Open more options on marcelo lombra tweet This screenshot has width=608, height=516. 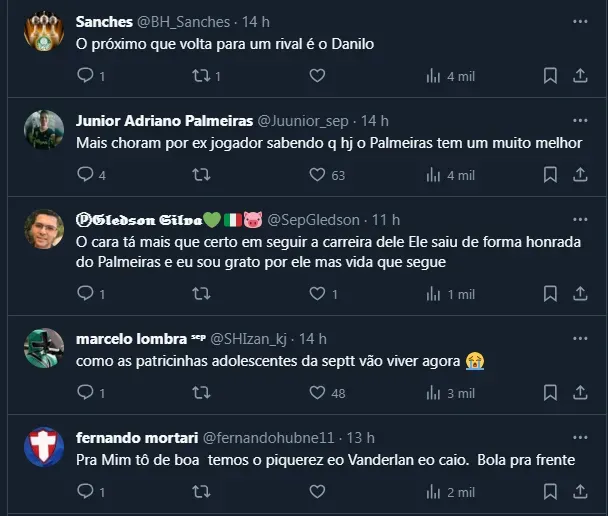click(579, 338)
